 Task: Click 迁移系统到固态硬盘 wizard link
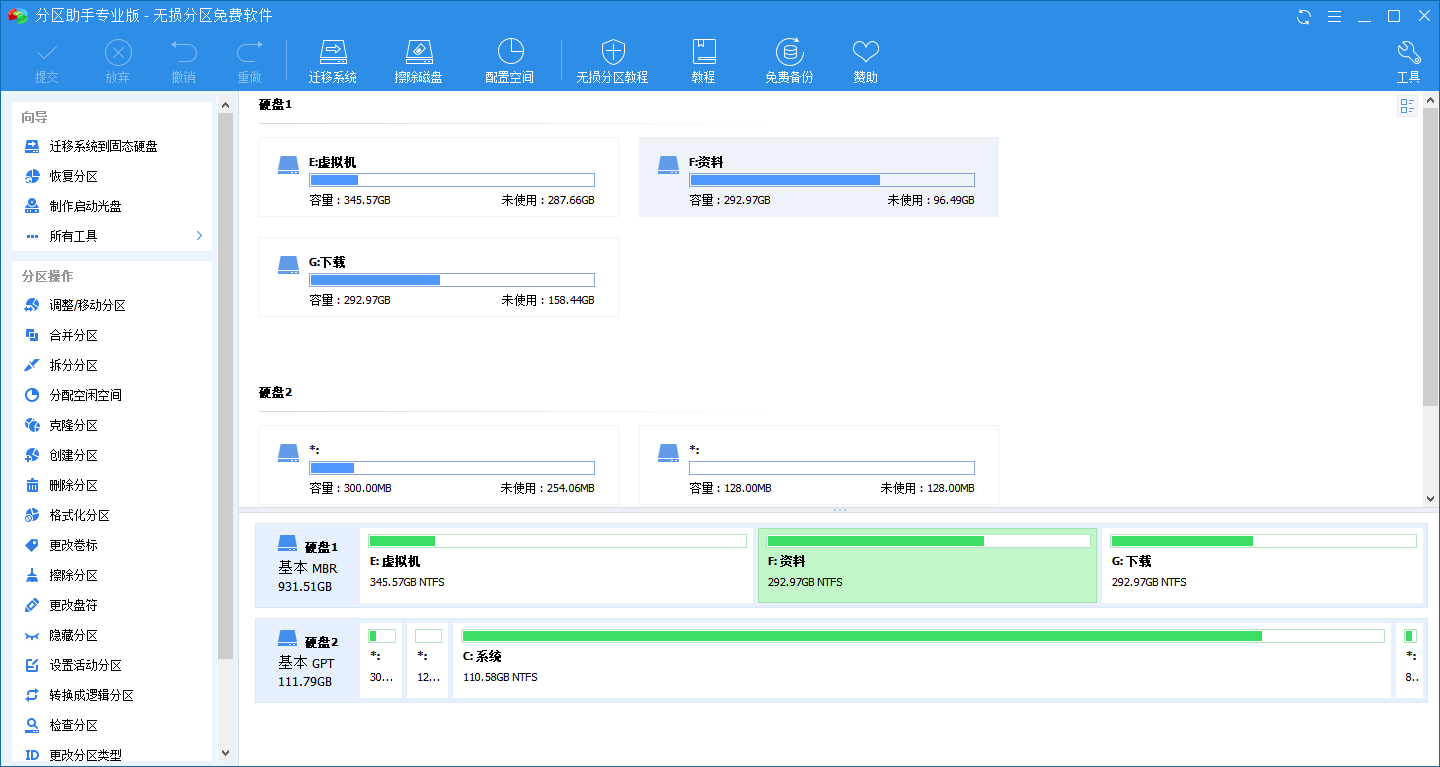point(103,146)
